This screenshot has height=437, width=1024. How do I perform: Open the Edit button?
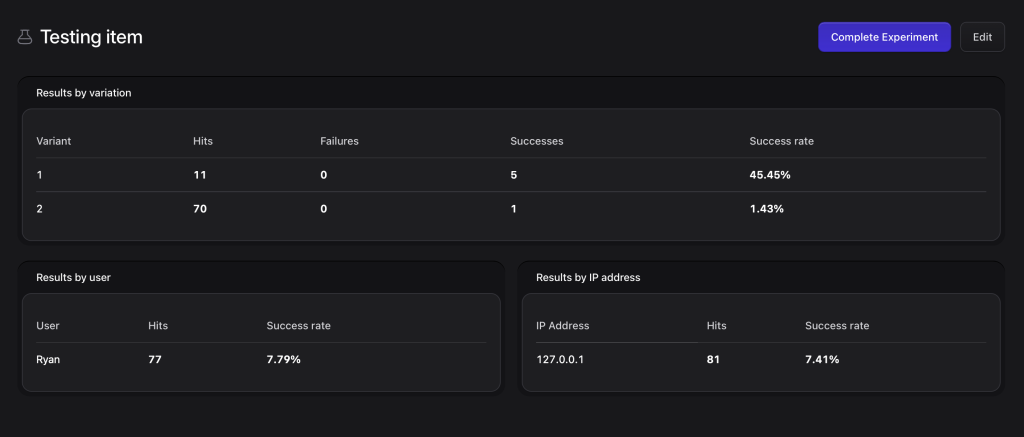click(982, 37)
